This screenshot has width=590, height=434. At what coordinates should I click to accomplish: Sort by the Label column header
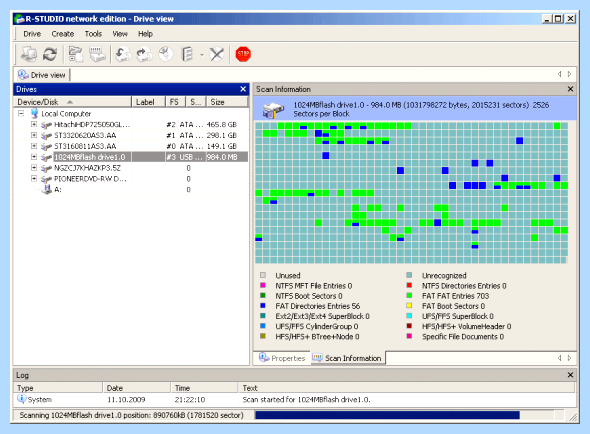[148, 102]
